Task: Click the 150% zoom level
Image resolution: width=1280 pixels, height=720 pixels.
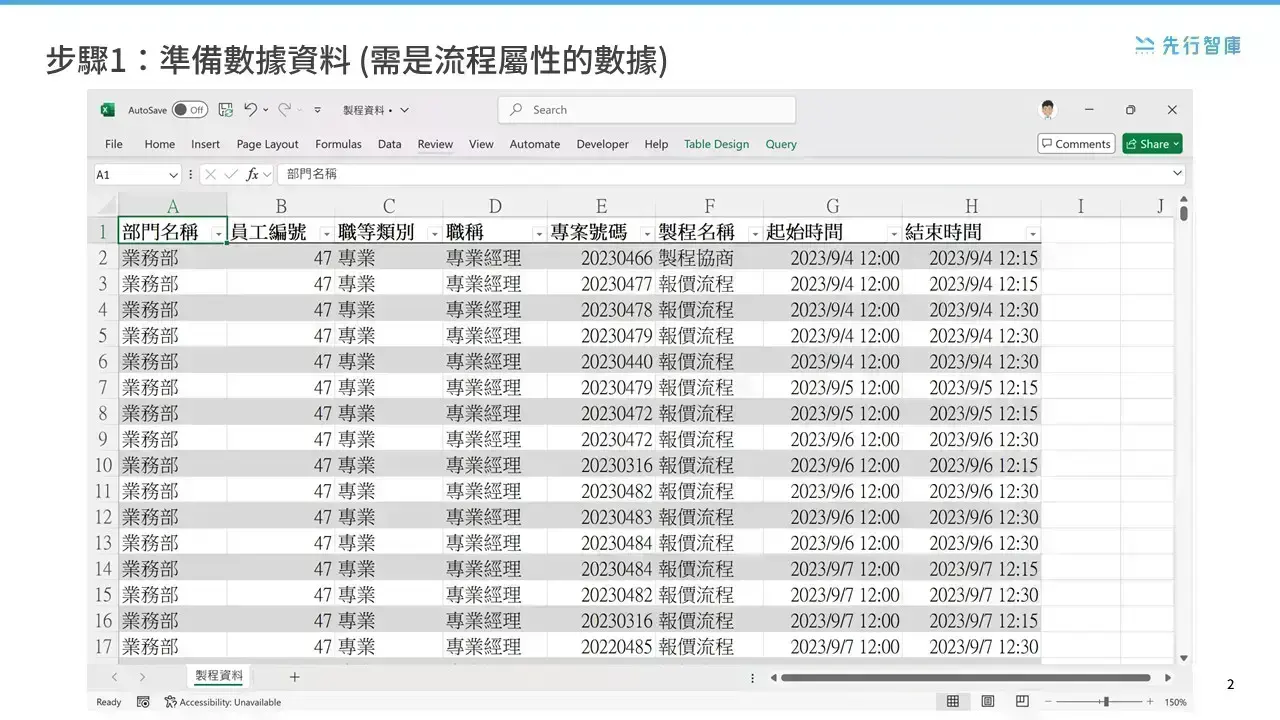Action: tap(1175, 702)
